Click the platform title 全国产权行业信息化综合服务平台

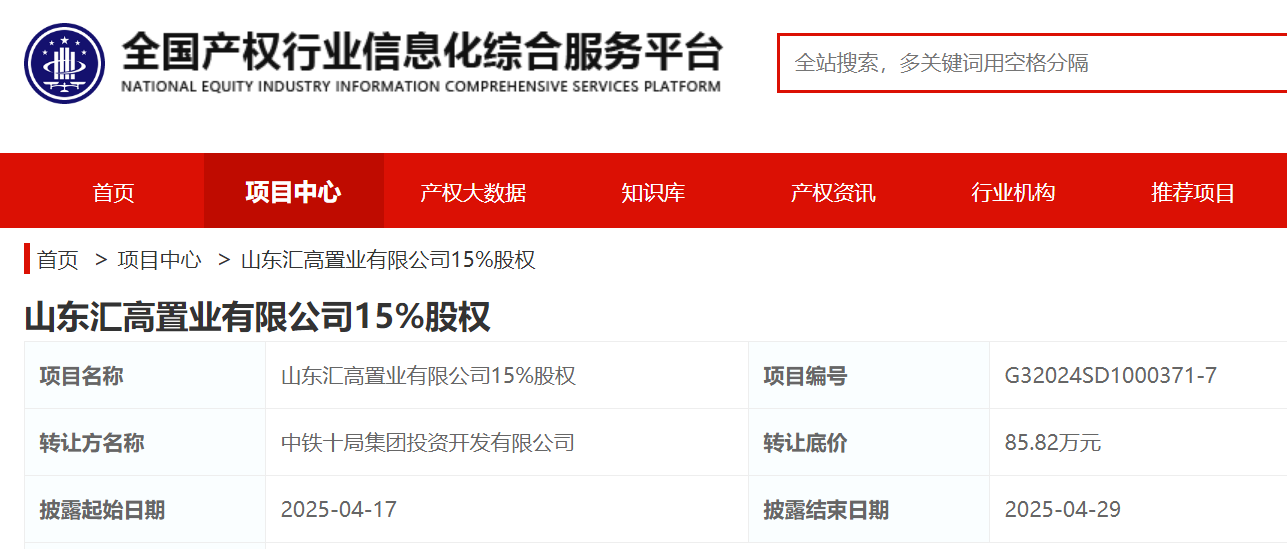(421, 50)
